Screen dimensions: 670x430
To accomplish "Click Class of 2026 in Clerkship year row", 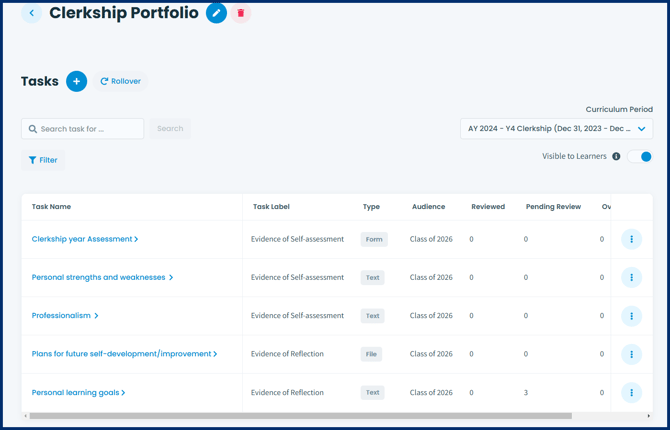I will tap(431, 239).
